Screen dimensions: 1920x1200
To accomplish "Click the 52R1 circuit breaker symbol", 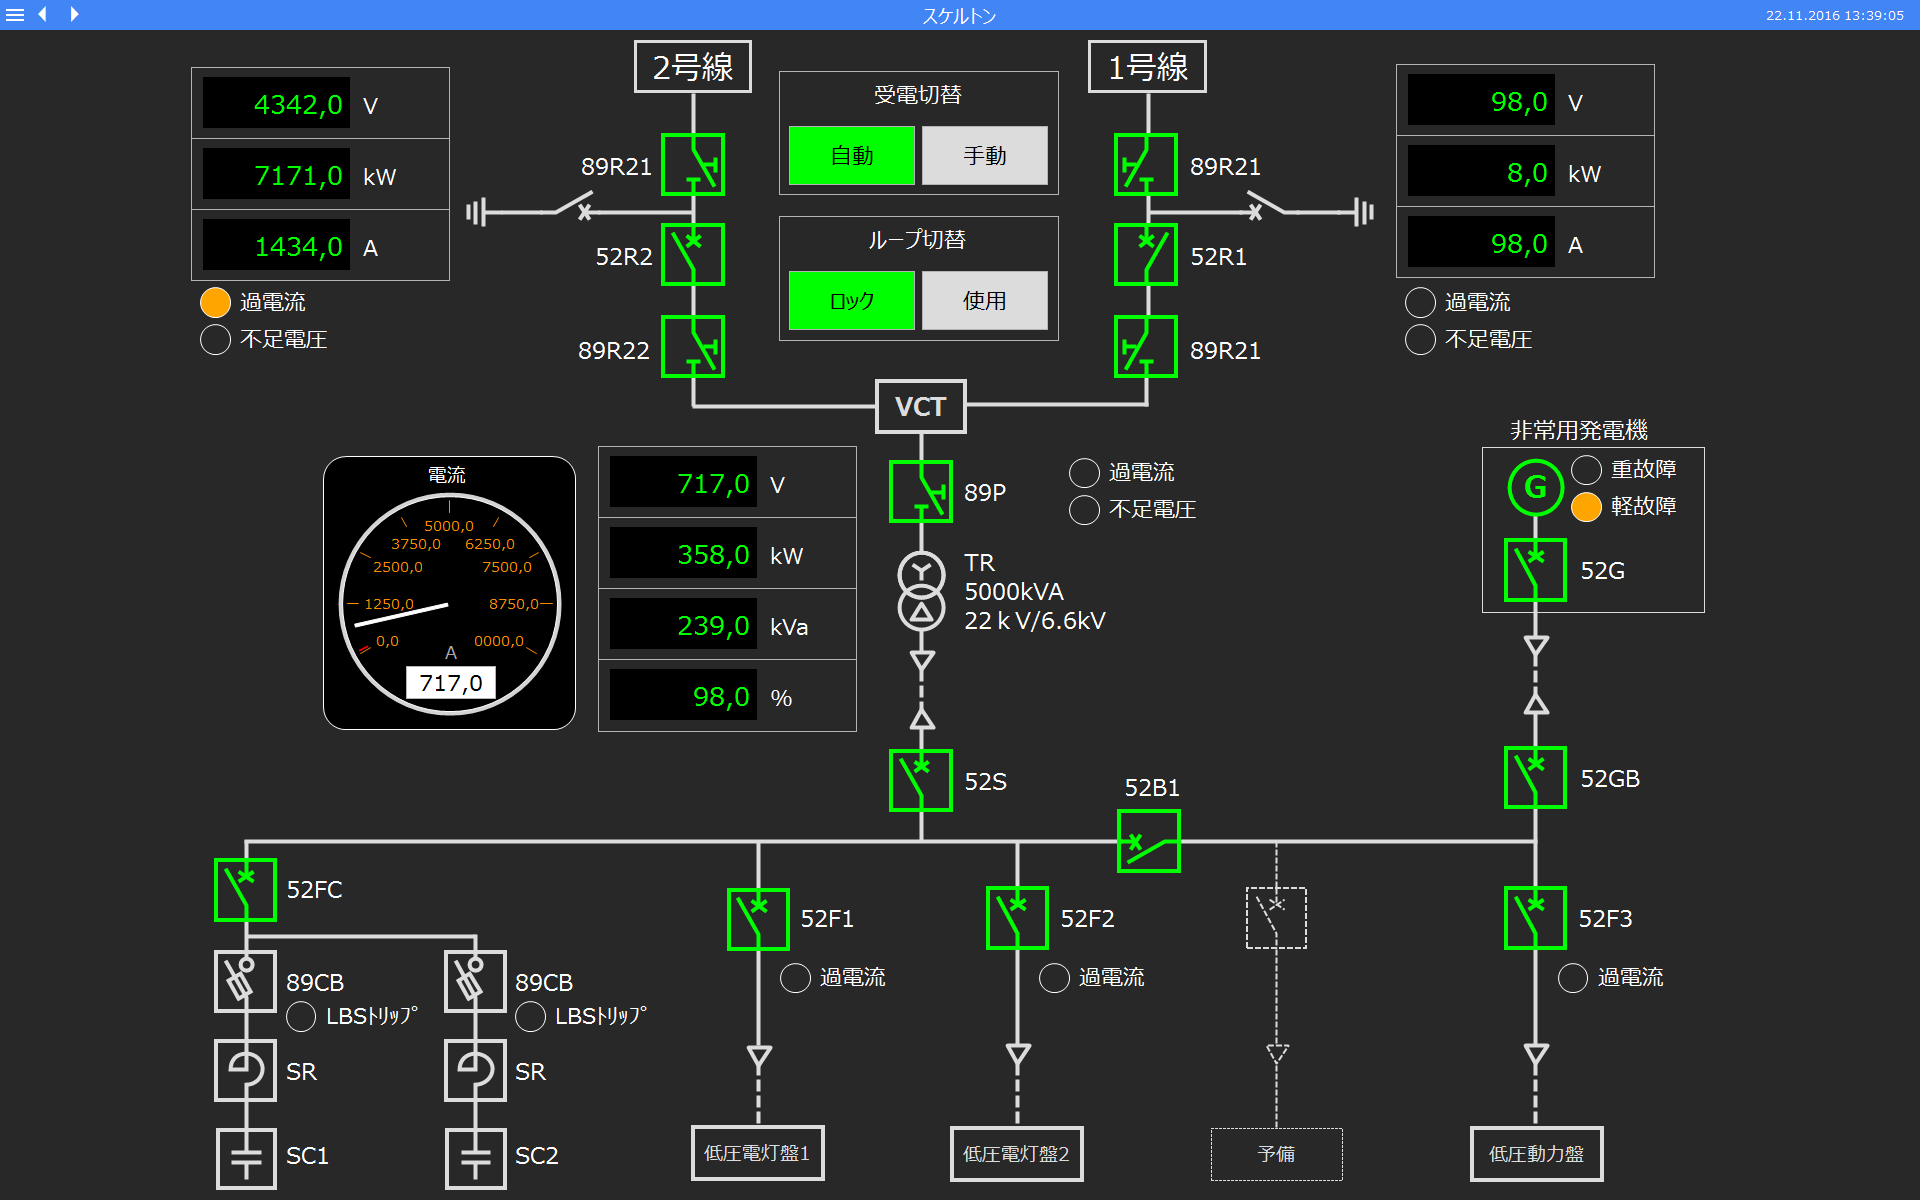I will point(1146,255).
